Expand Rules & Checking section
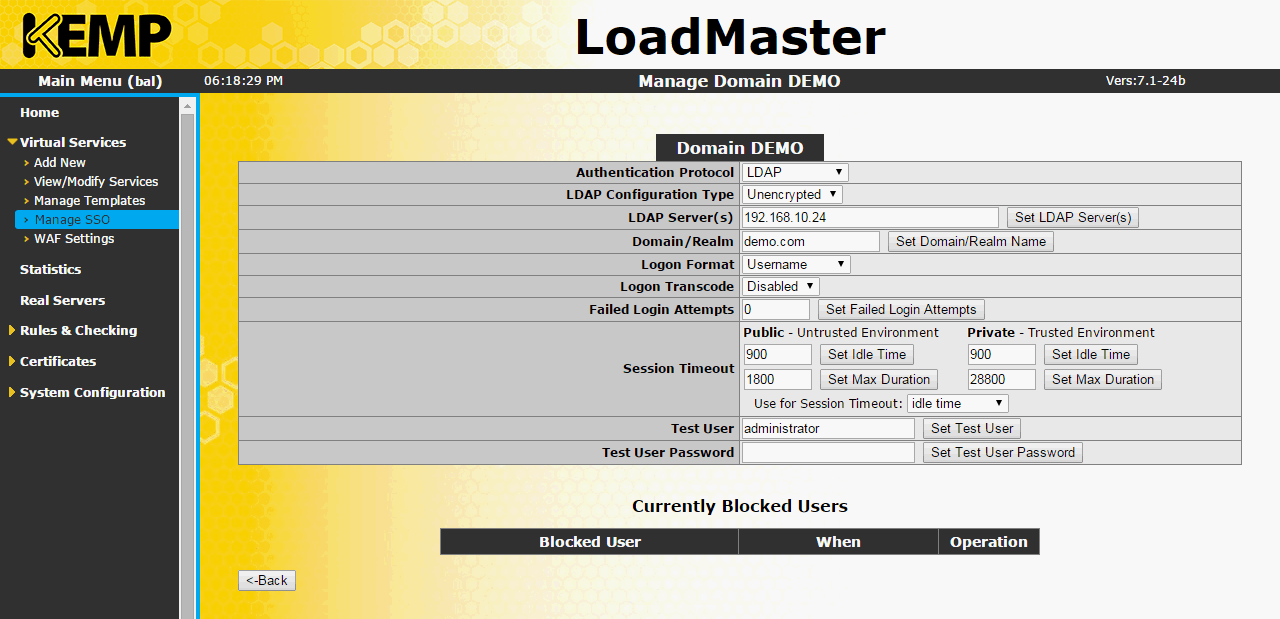Image resolution: width=1280 pixels, height=619 pixels. 78,330
